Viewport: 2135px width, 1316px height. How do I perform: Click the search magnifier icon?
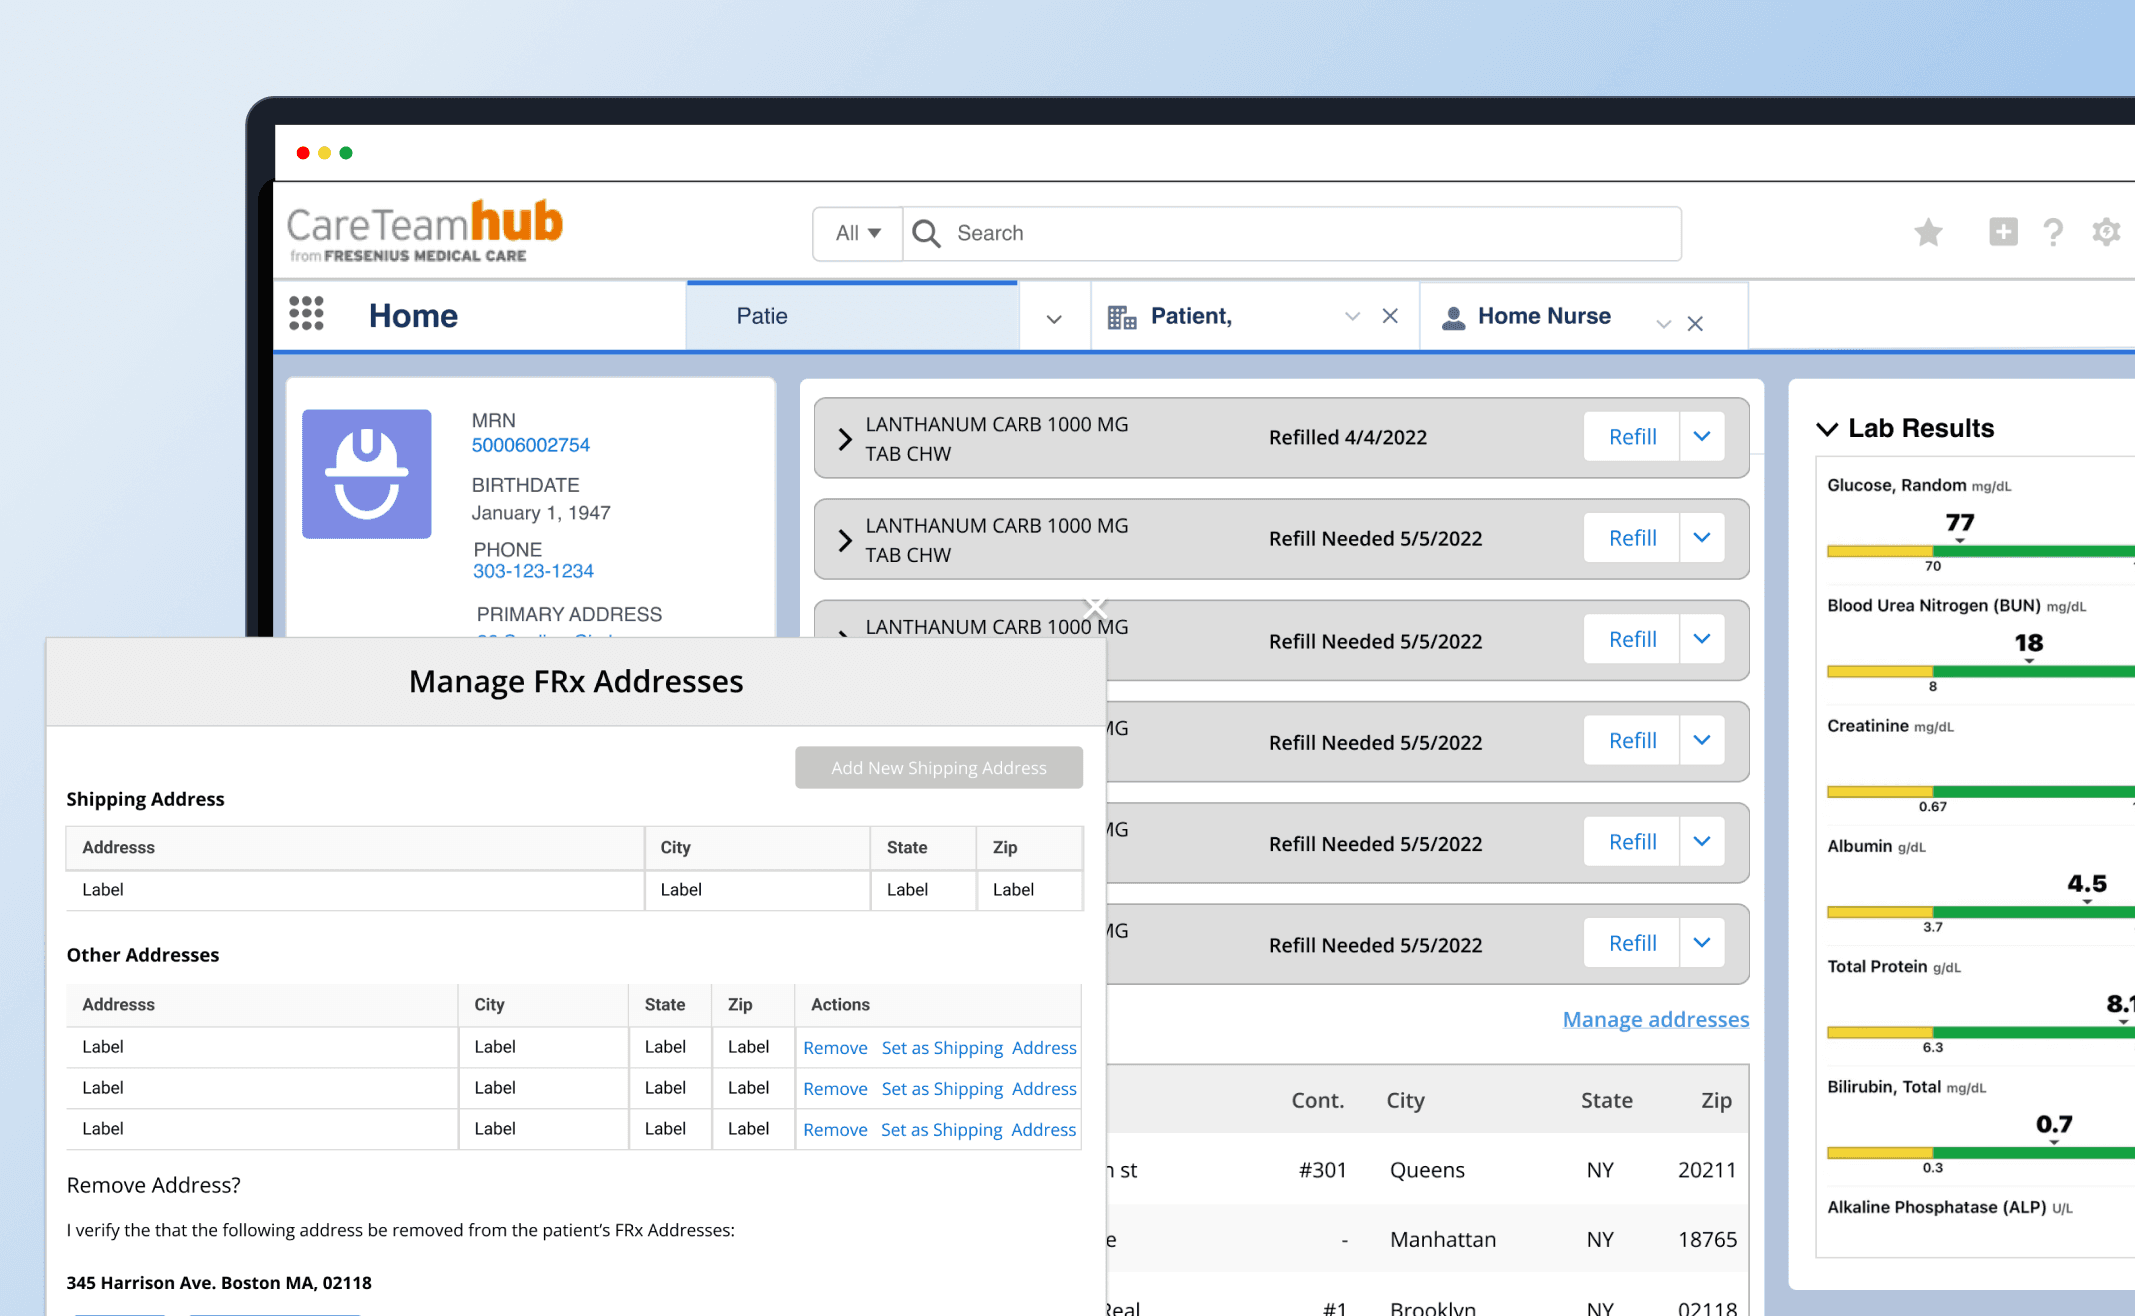[926, 233]
